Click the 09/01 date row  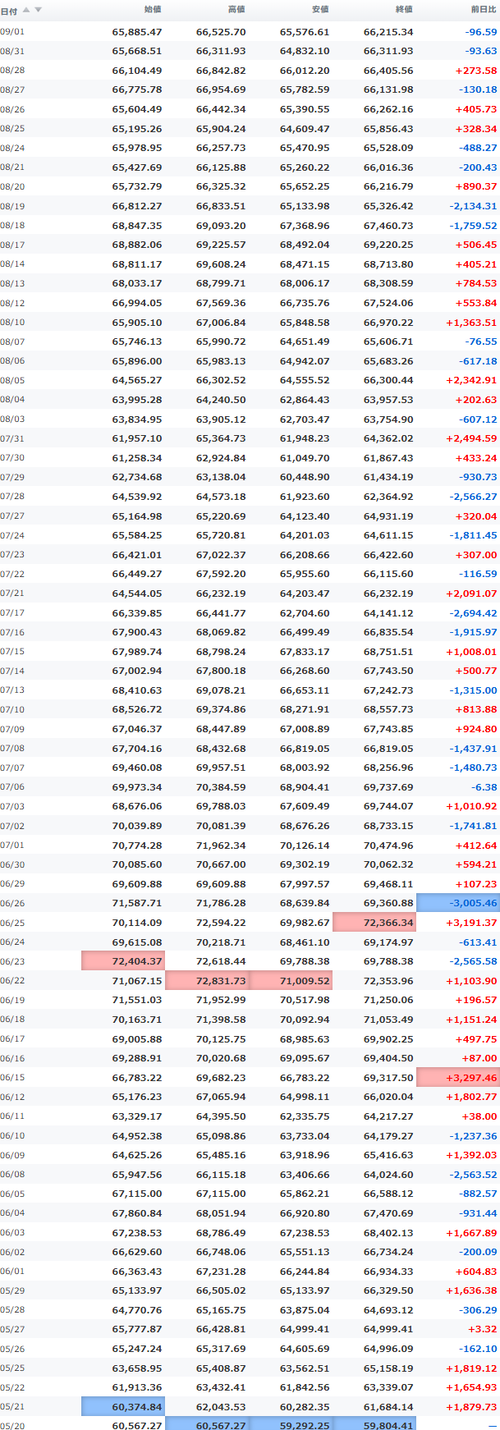[250, 32]
